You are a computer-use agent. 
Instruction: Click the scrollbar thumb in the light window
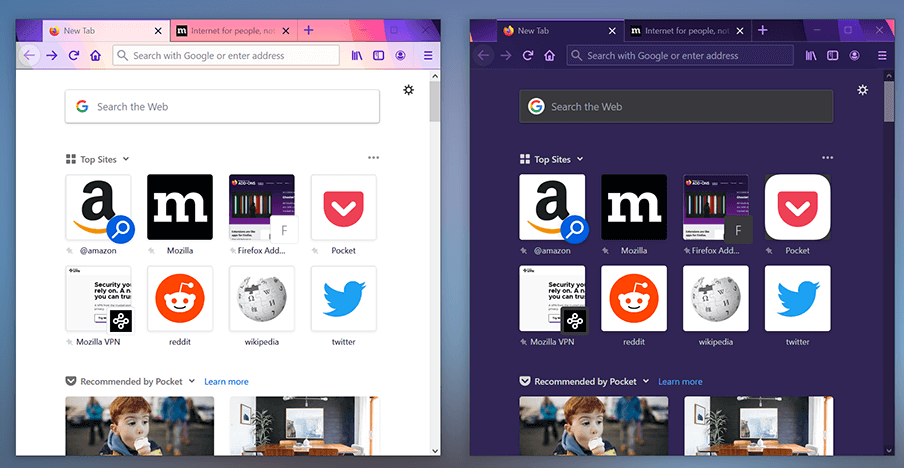pos(435,101)
